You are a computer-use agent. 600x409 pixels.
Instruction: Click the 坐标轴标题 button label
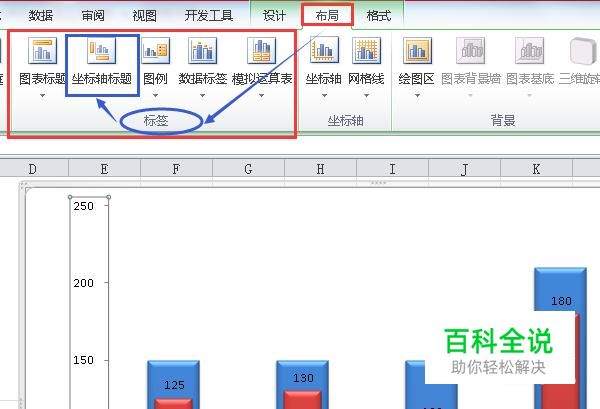[102, 79]
